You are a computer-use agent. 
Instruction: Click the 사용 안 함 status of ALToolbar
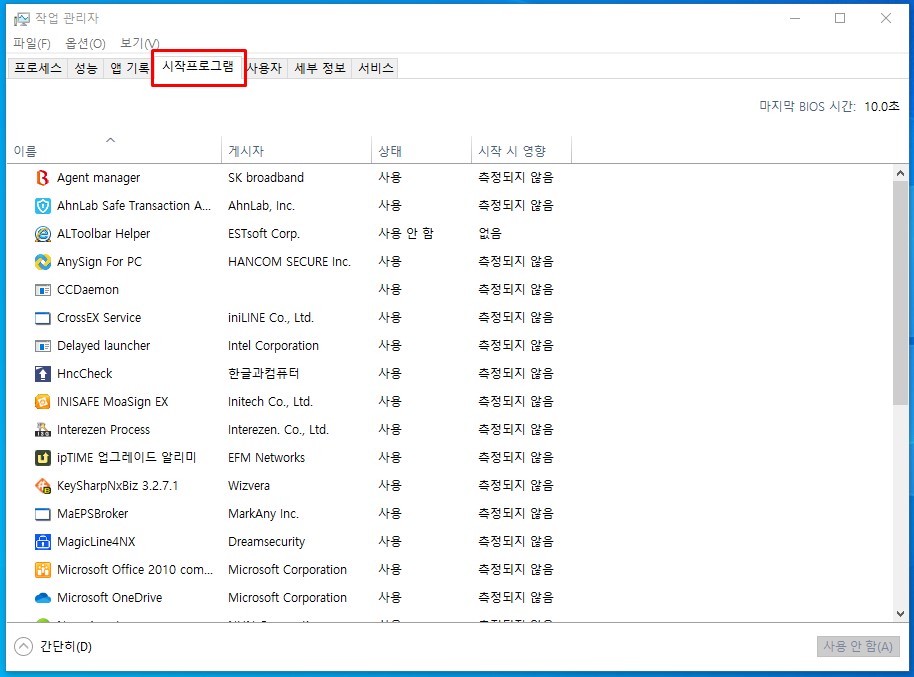[406, 233]
